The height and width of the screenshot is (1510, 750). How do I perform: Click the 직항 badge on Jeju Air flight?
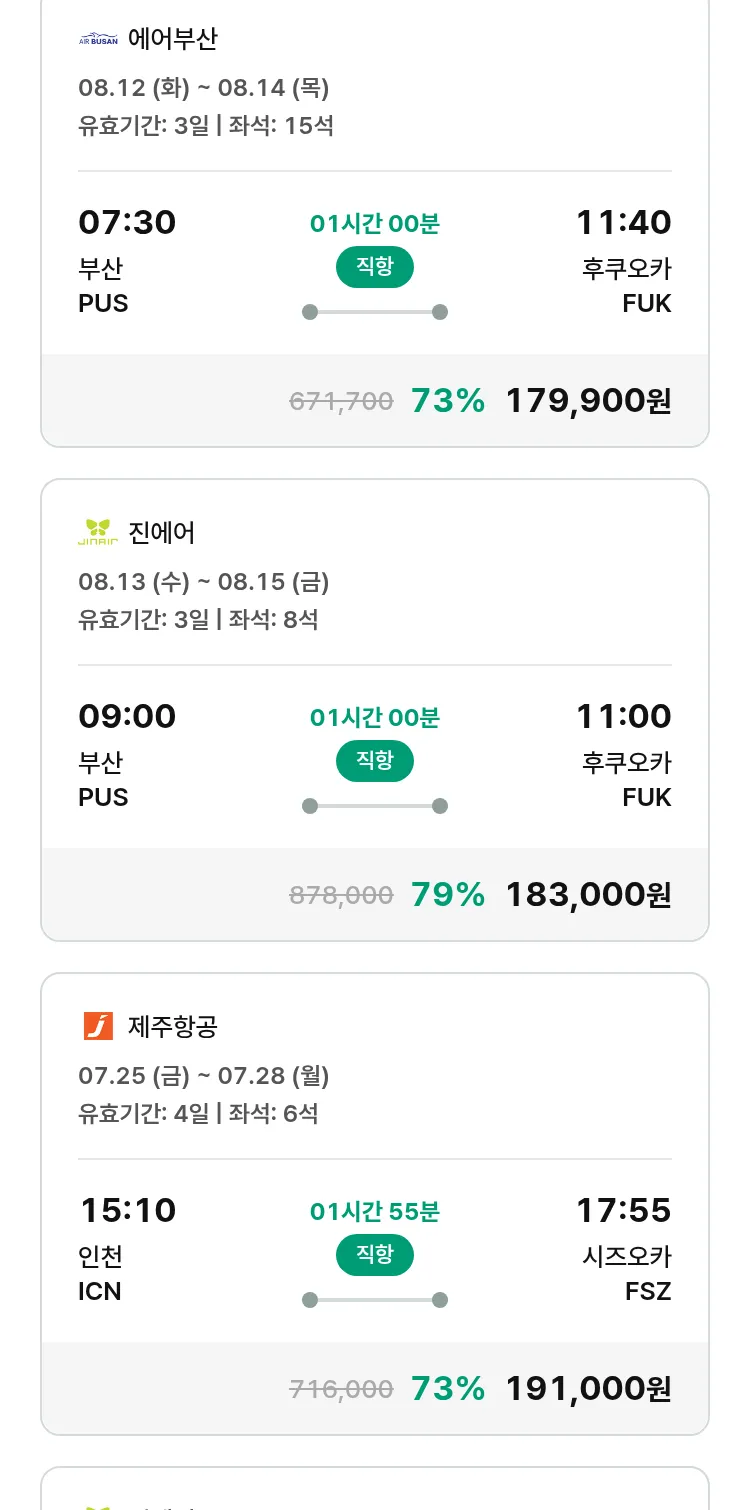click(x=374, y=1255)
